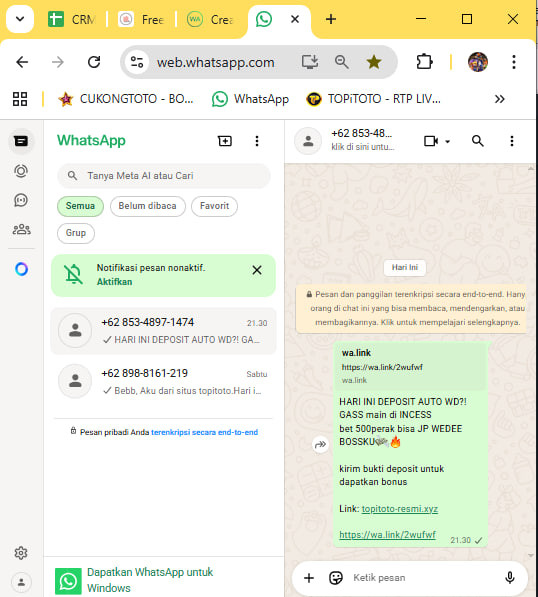The width and height of the screenshot is (538, 597).
Task: Click the site information icon in address bar
Action: click(x=137, y=62)
